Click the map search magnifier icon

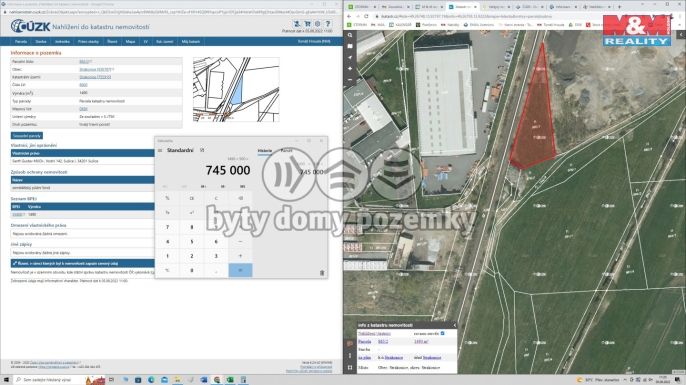click(x=350, y=35)
